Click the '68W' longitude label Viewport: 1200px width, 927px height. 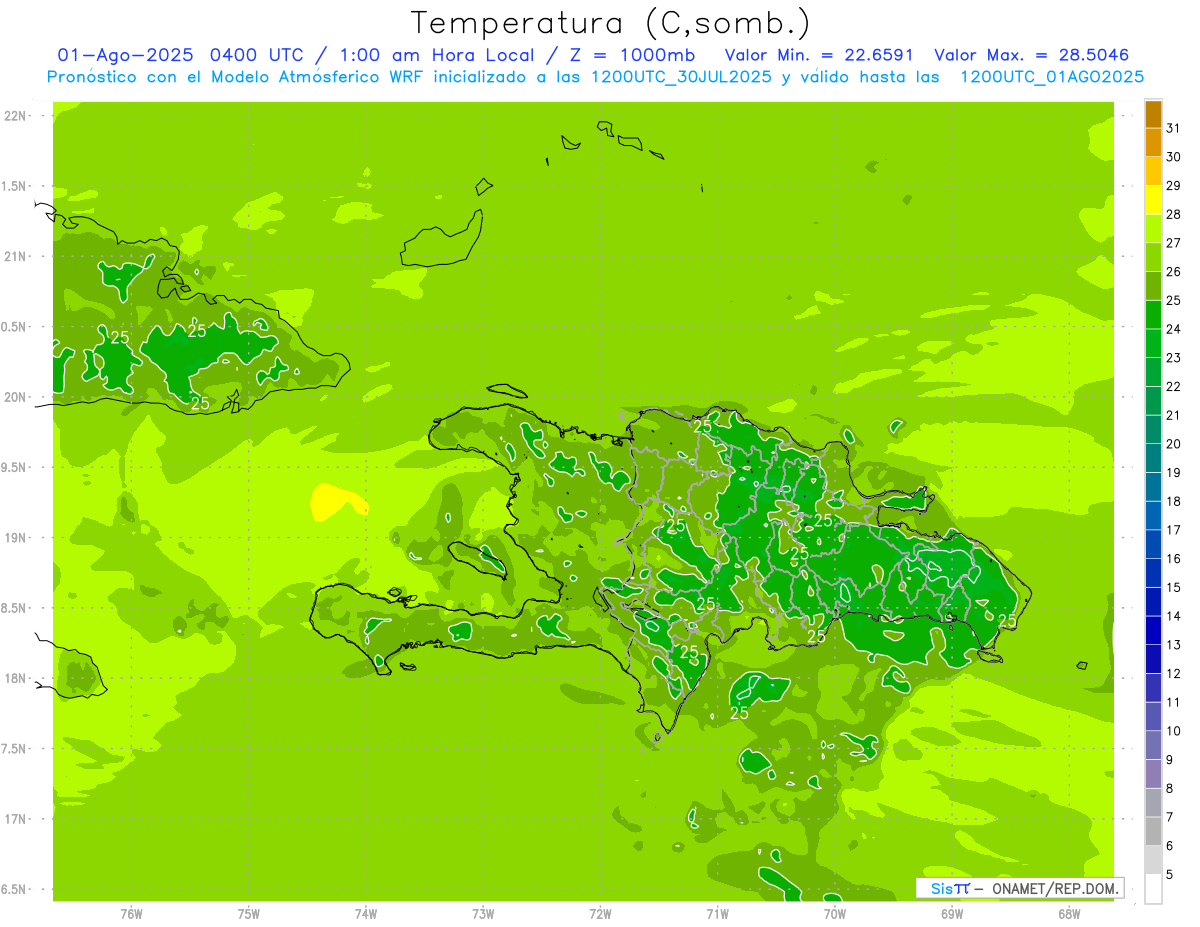1068,913
